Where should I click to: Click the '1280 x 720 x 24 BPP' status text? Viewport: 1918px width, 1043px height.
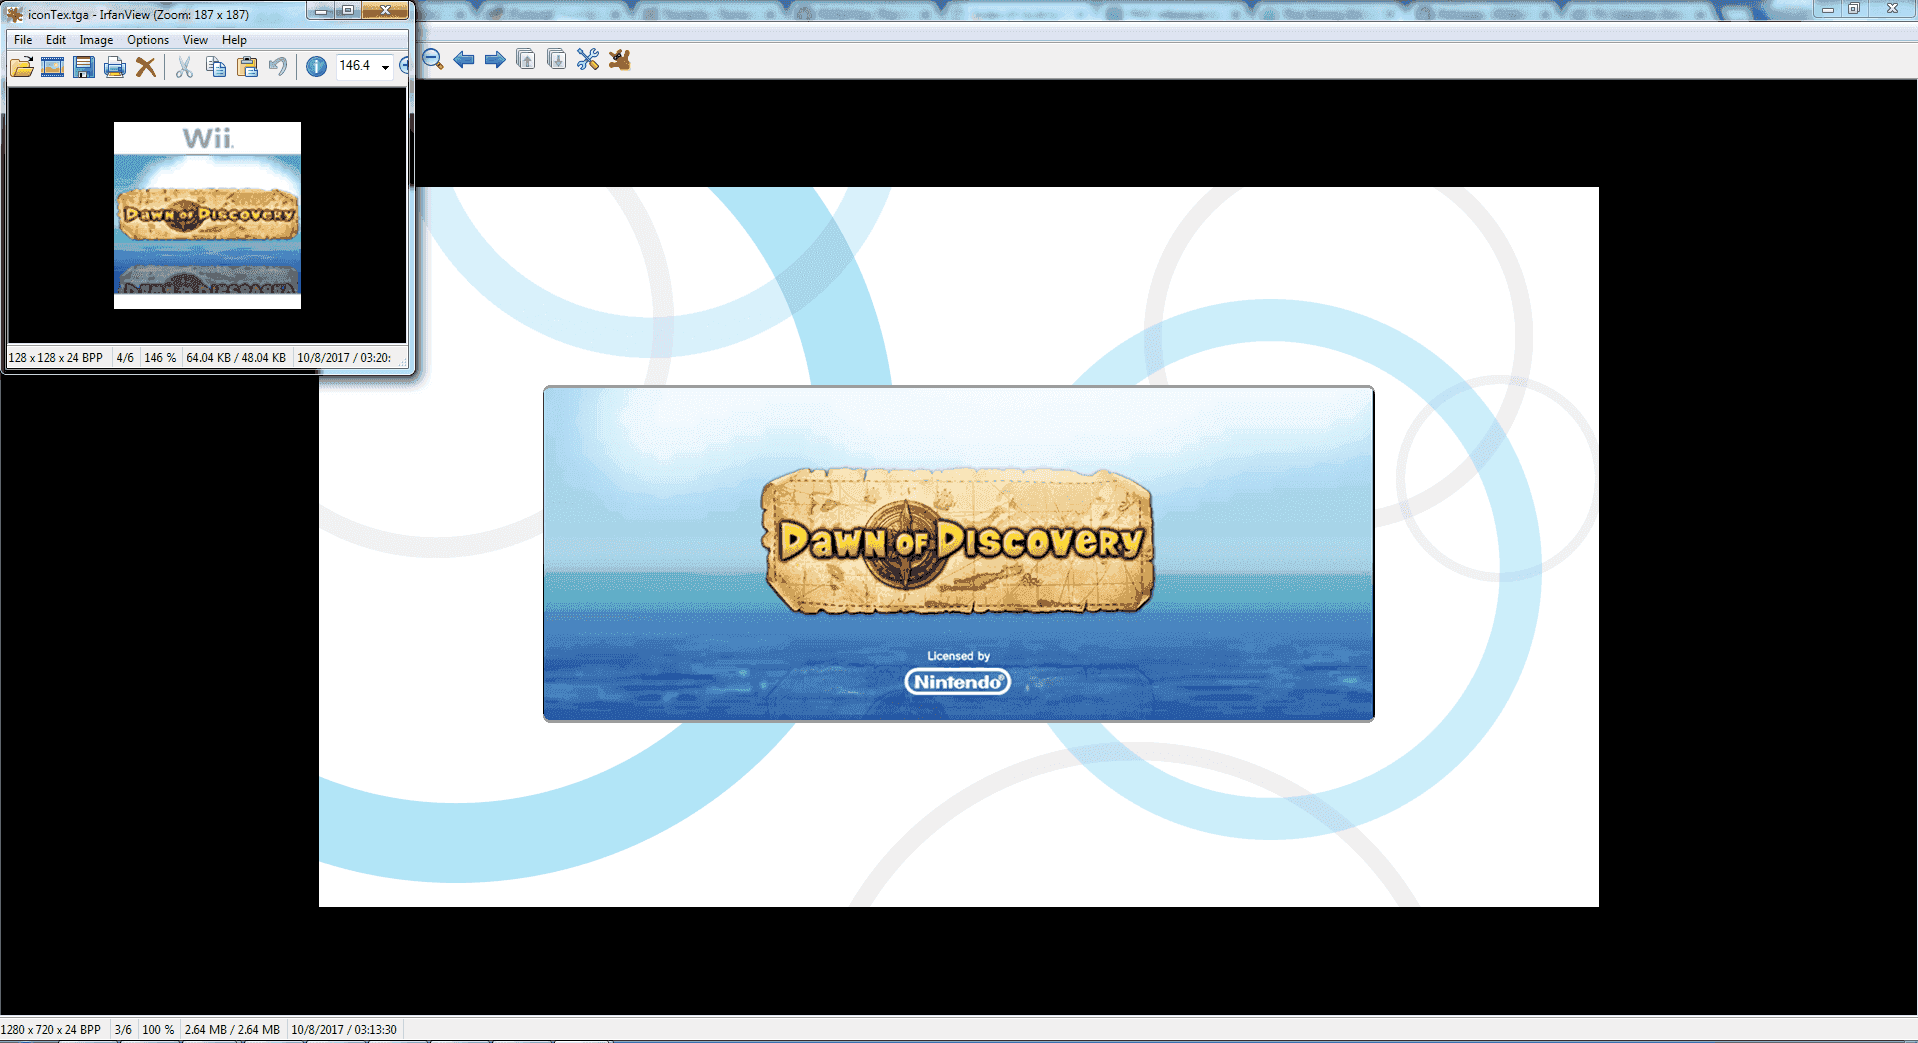point(51,1030)
